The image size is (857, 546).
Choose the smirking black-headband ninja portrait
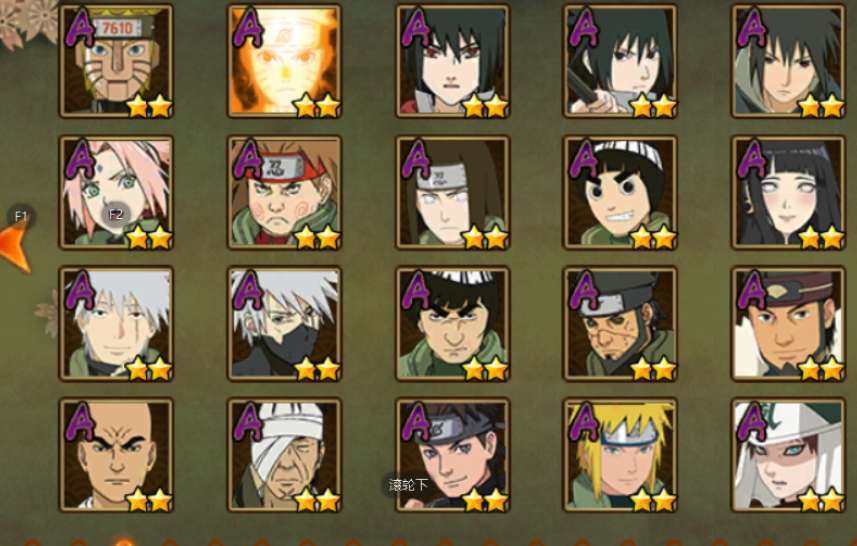pyautogui.click(x=453, y=455)
